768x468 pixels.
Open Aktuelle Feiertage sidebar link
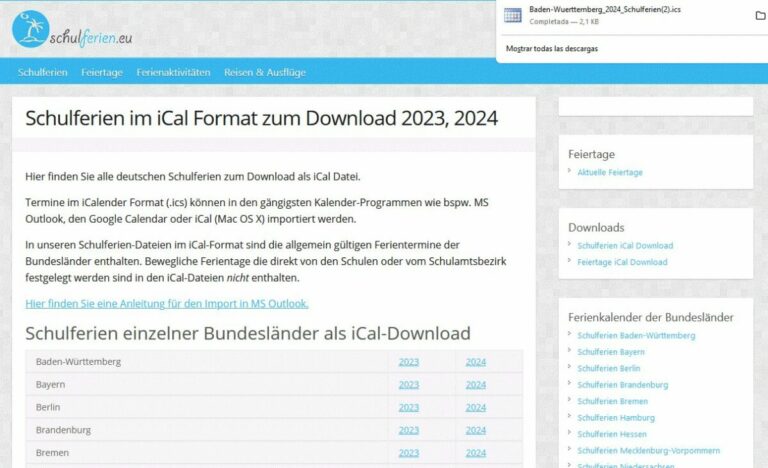pyautogui.click(x=610, y=172)
